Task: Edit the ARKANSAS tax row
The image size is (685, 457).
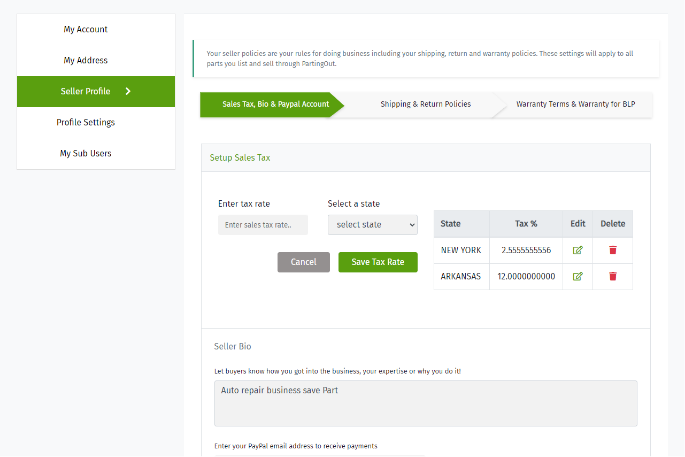Action: [577, 276]
